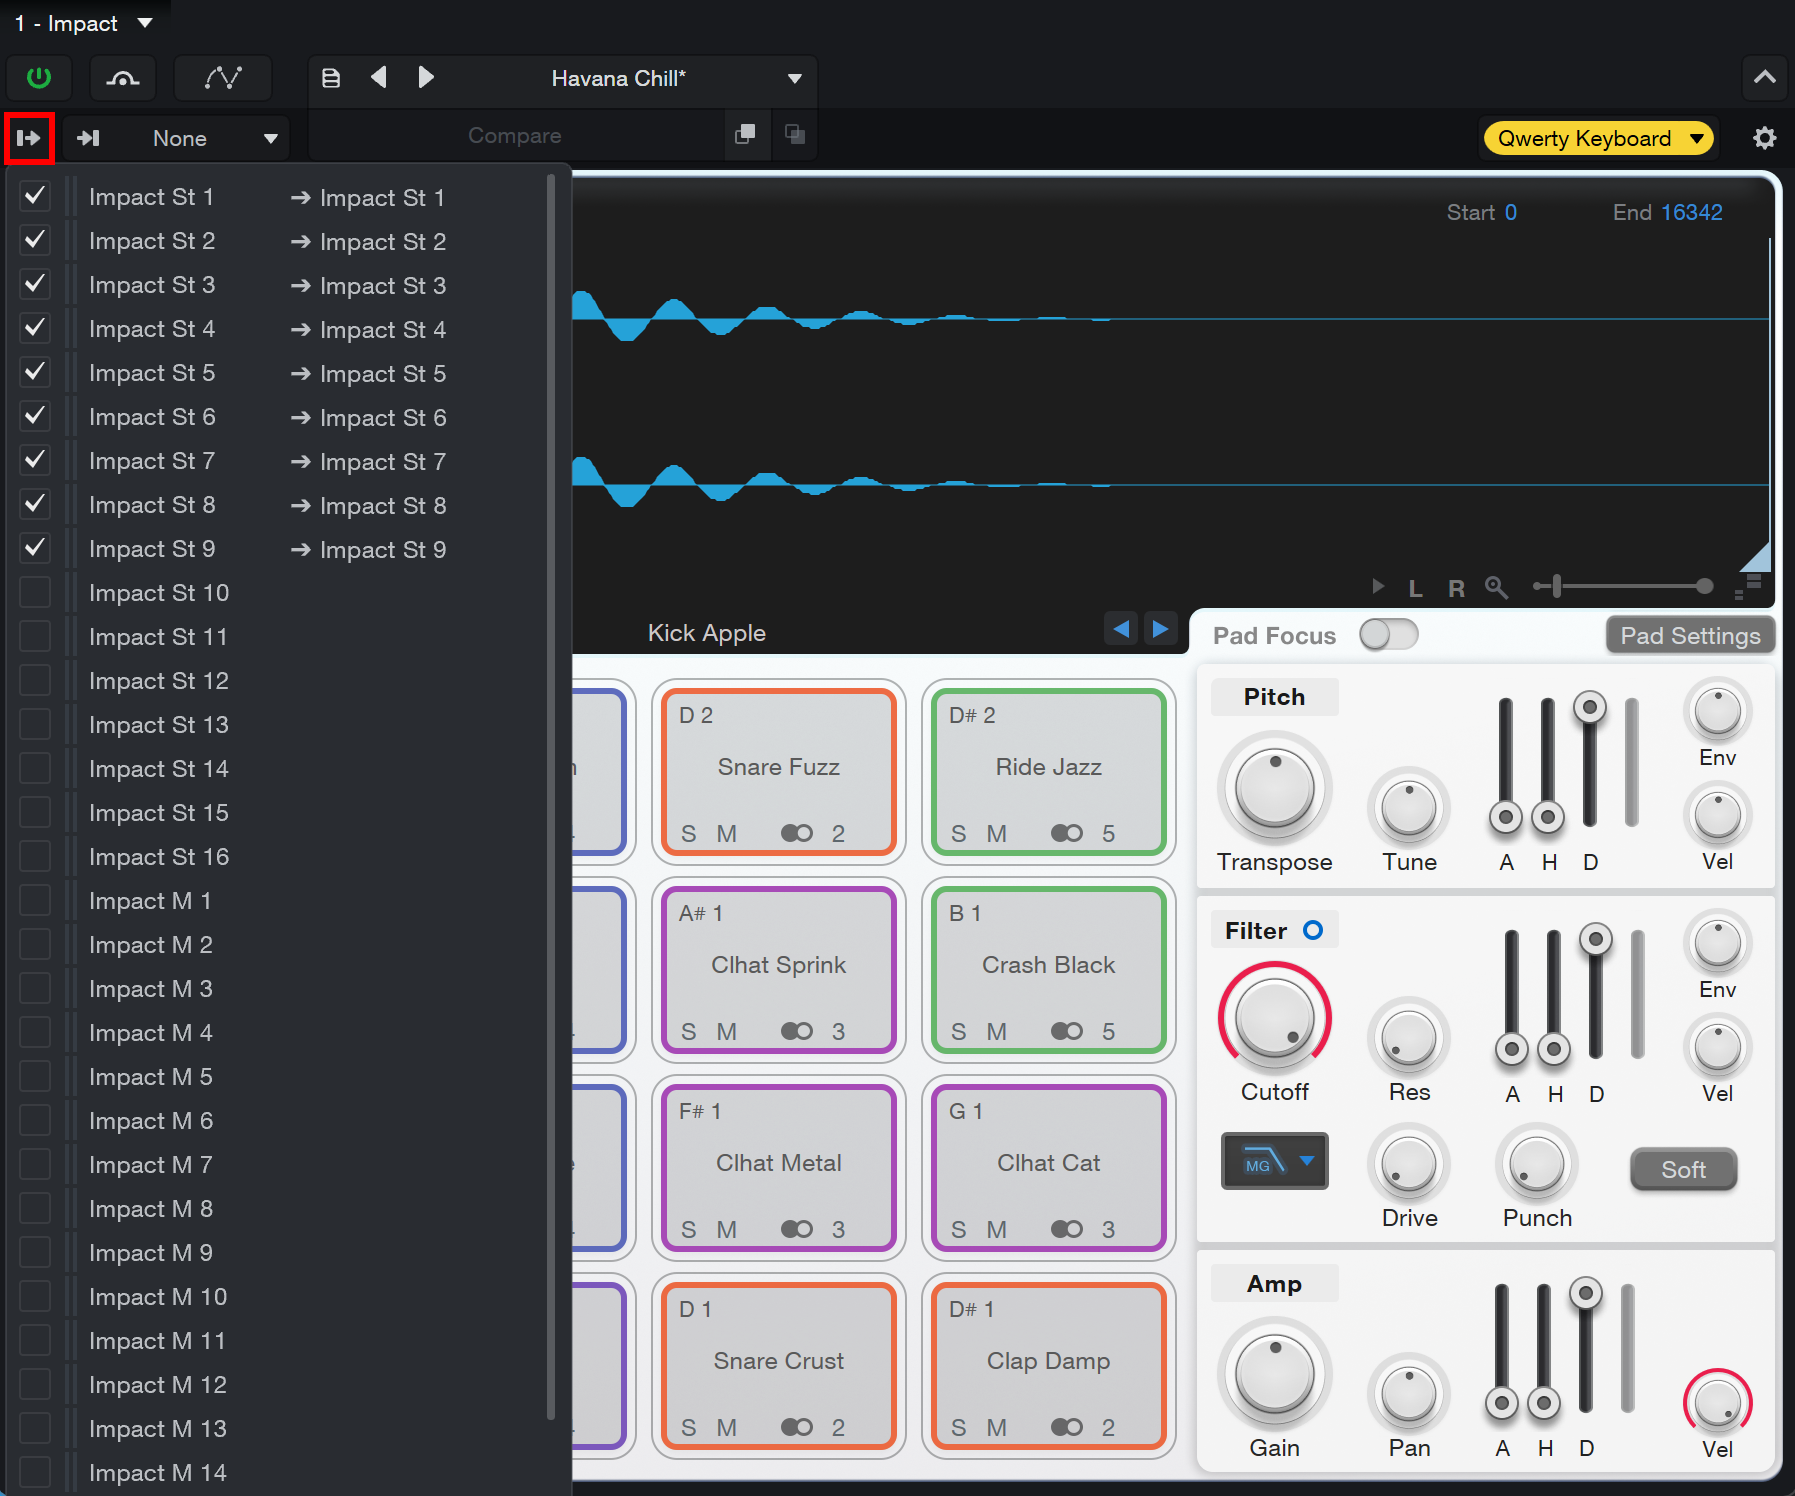Solo the Snare Fuzz pad
Image resolution: width=1795 pixels, height=1496 pixels.
tap(688, 834)
